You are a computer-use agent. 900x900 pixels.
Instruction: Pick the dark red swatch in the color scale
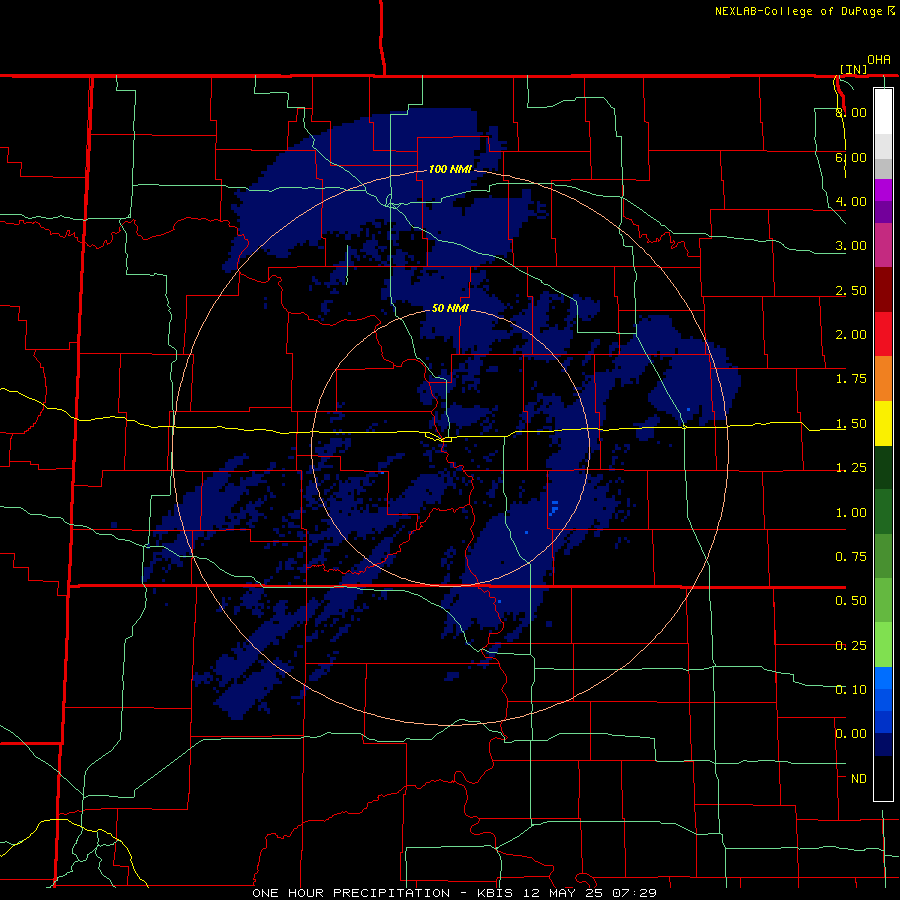pyautogui.click(x=883, y=290)
